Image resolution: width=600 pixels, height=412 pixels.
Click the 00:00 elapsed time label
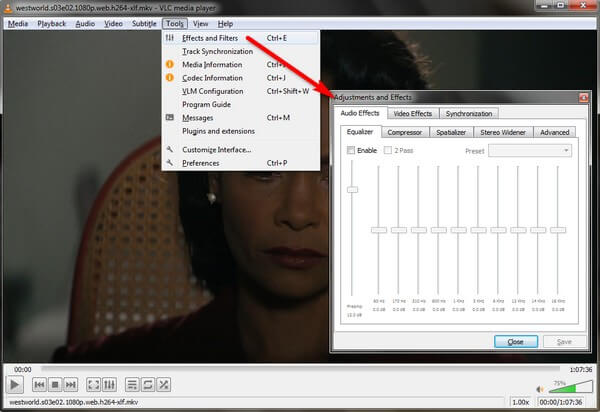23,370
